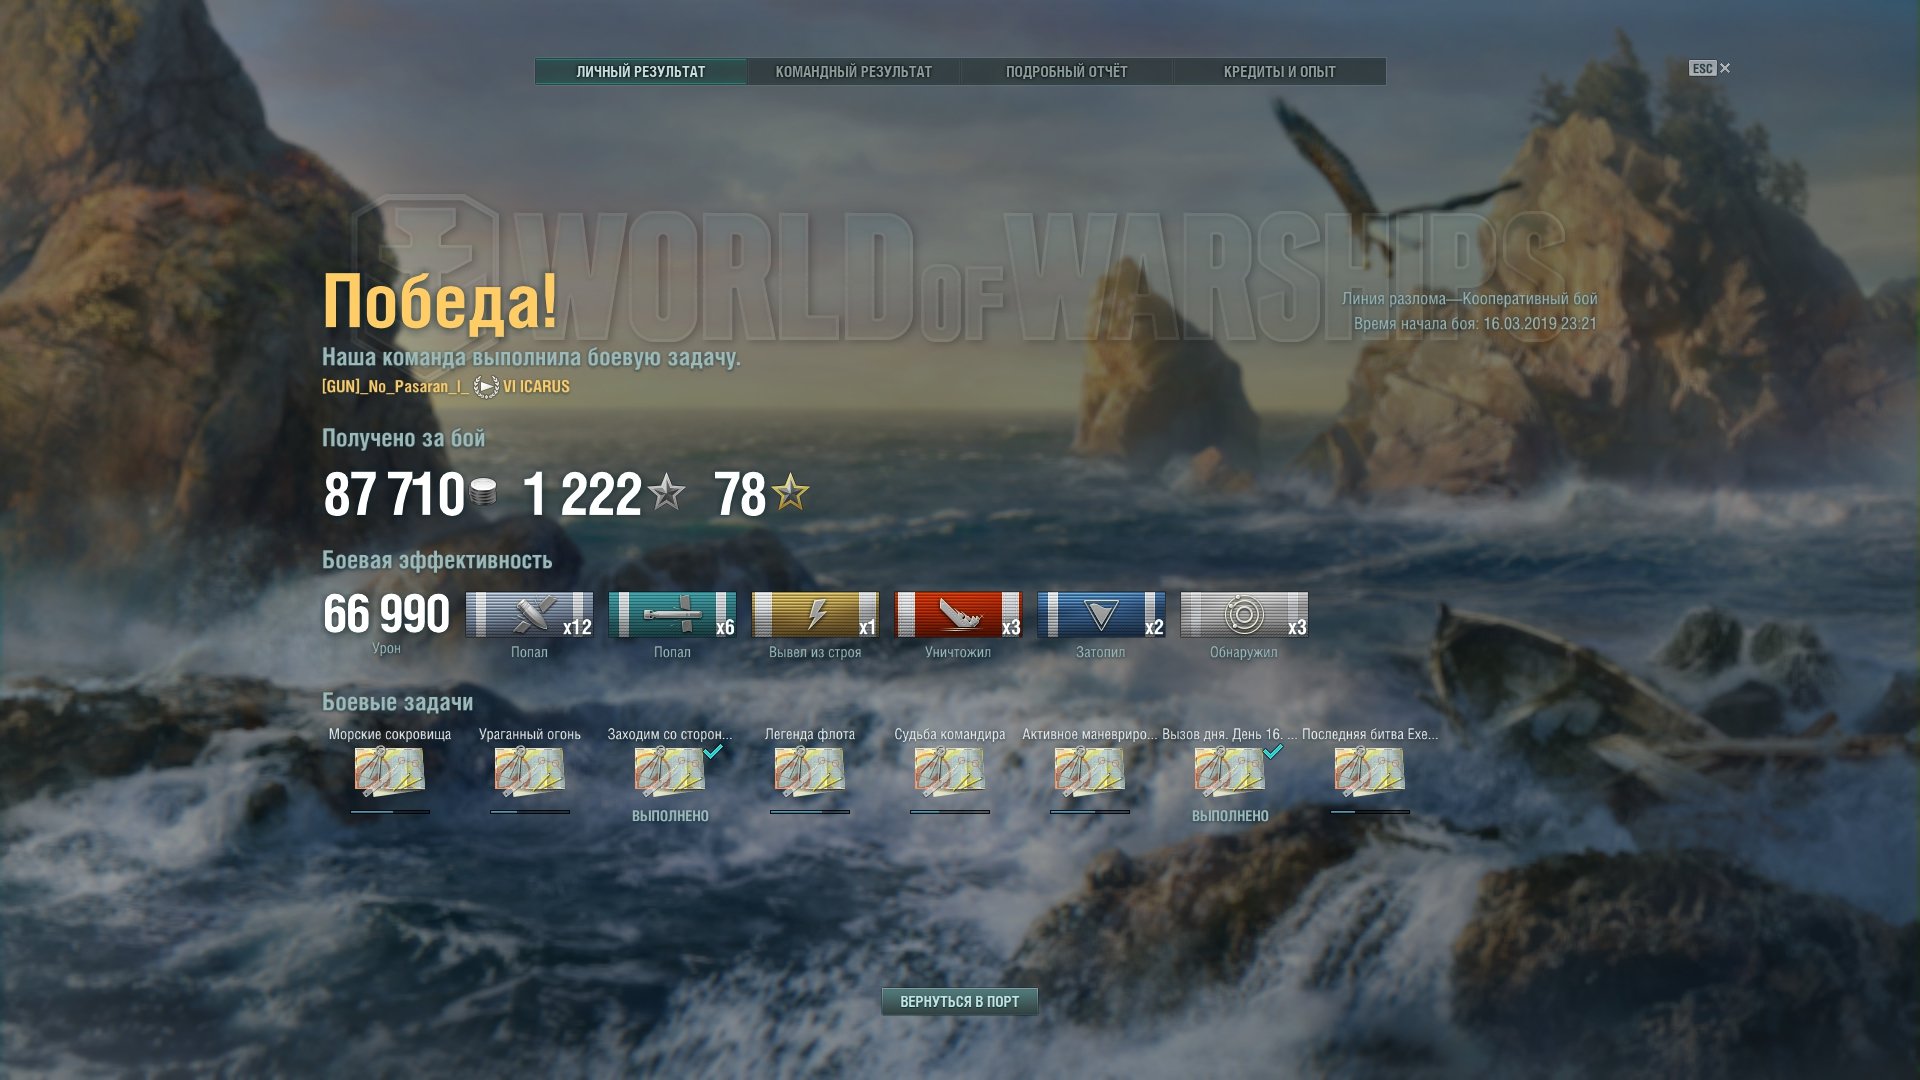The height and width of the screenshot is (1080, 1920).
Task: Click the Затопил flooding ribbon
Action: (1101, 615)
